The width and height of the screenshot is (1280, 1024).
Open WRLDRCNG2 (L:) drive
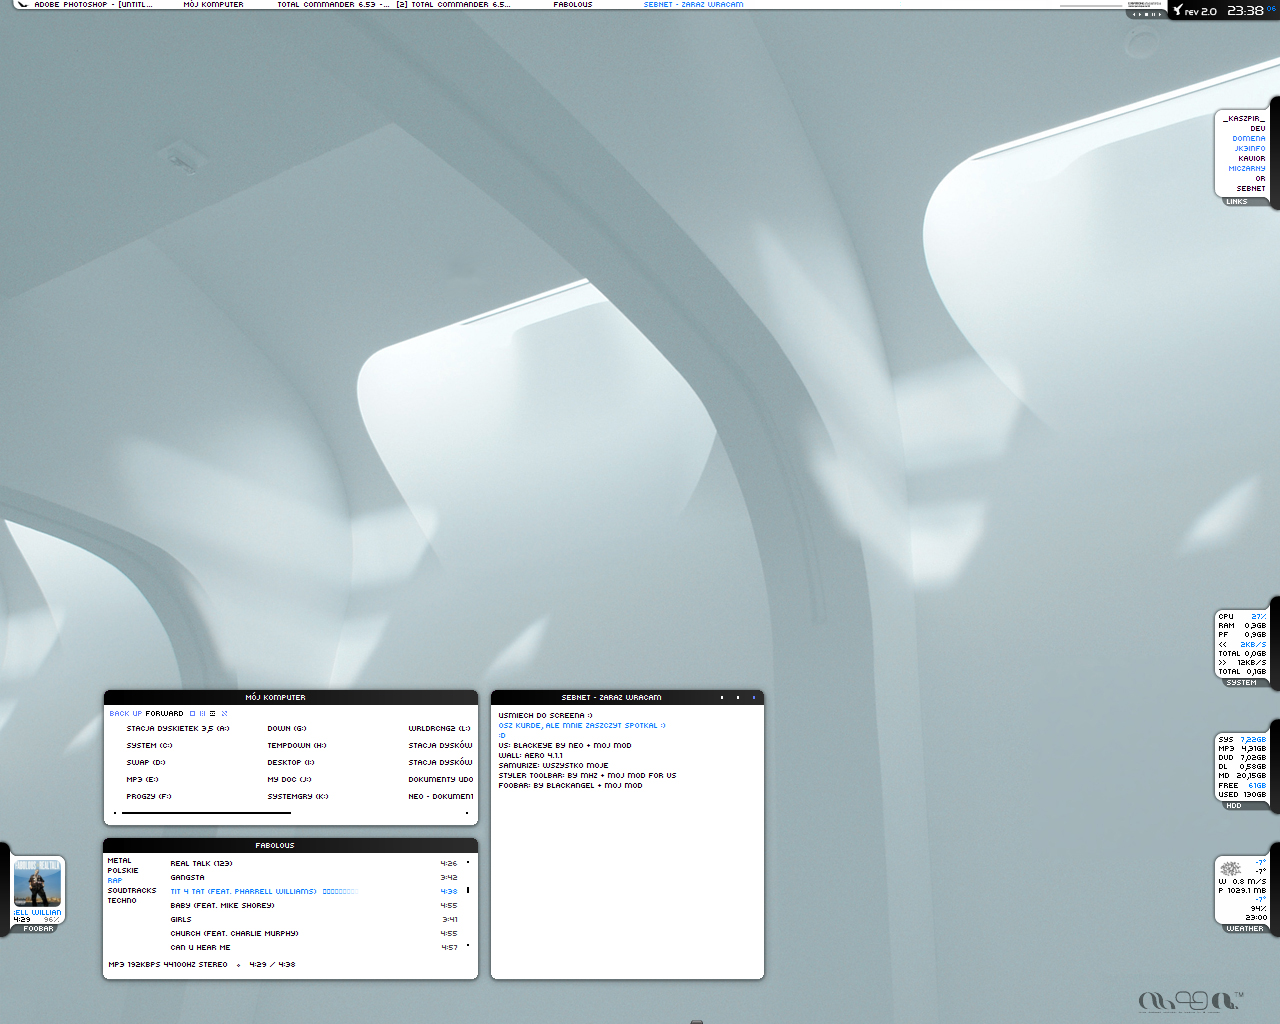coord(439,729)
